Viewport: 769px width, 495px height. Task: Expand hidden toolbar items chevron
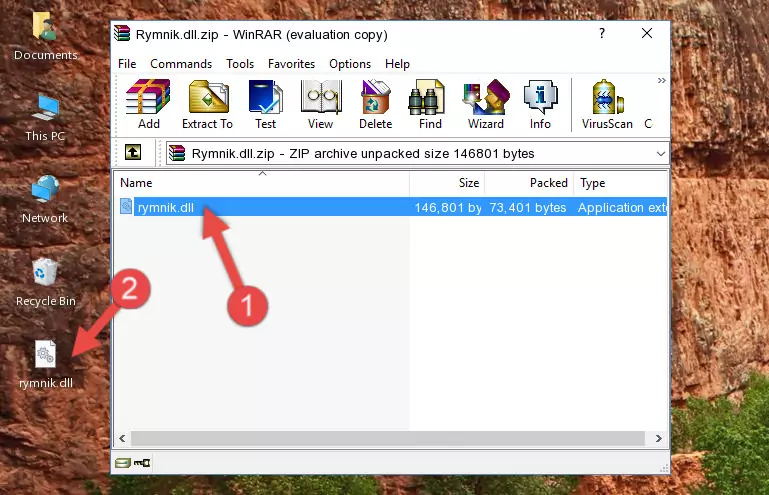662,80
